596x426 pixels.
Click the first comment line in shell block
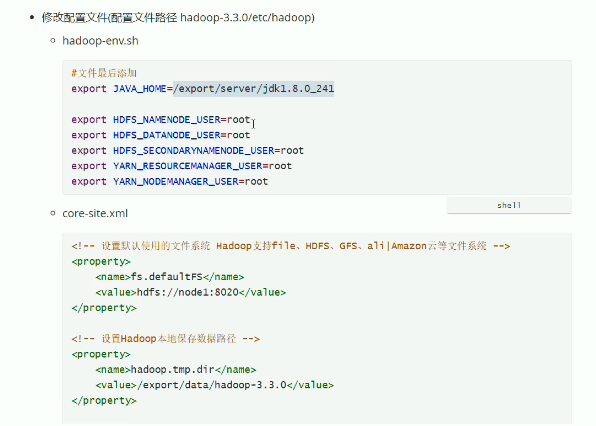(x=104, y=73)
